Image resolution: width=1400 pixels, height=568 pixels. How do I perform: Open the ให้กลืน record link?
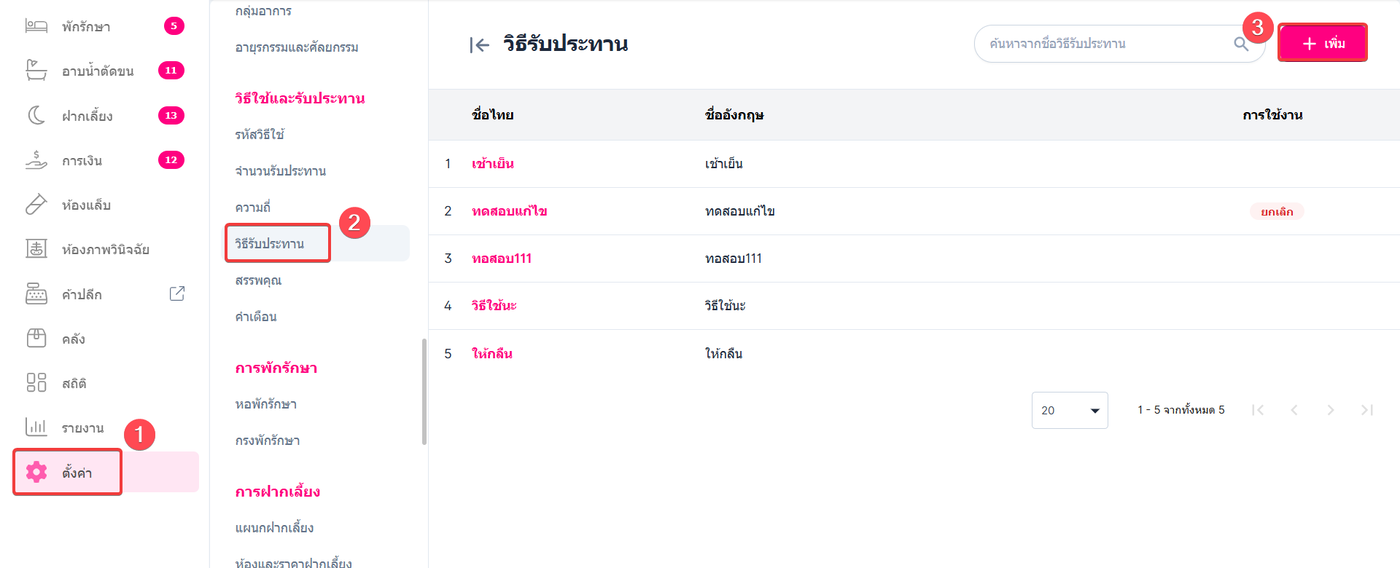(x=492, y=353)
